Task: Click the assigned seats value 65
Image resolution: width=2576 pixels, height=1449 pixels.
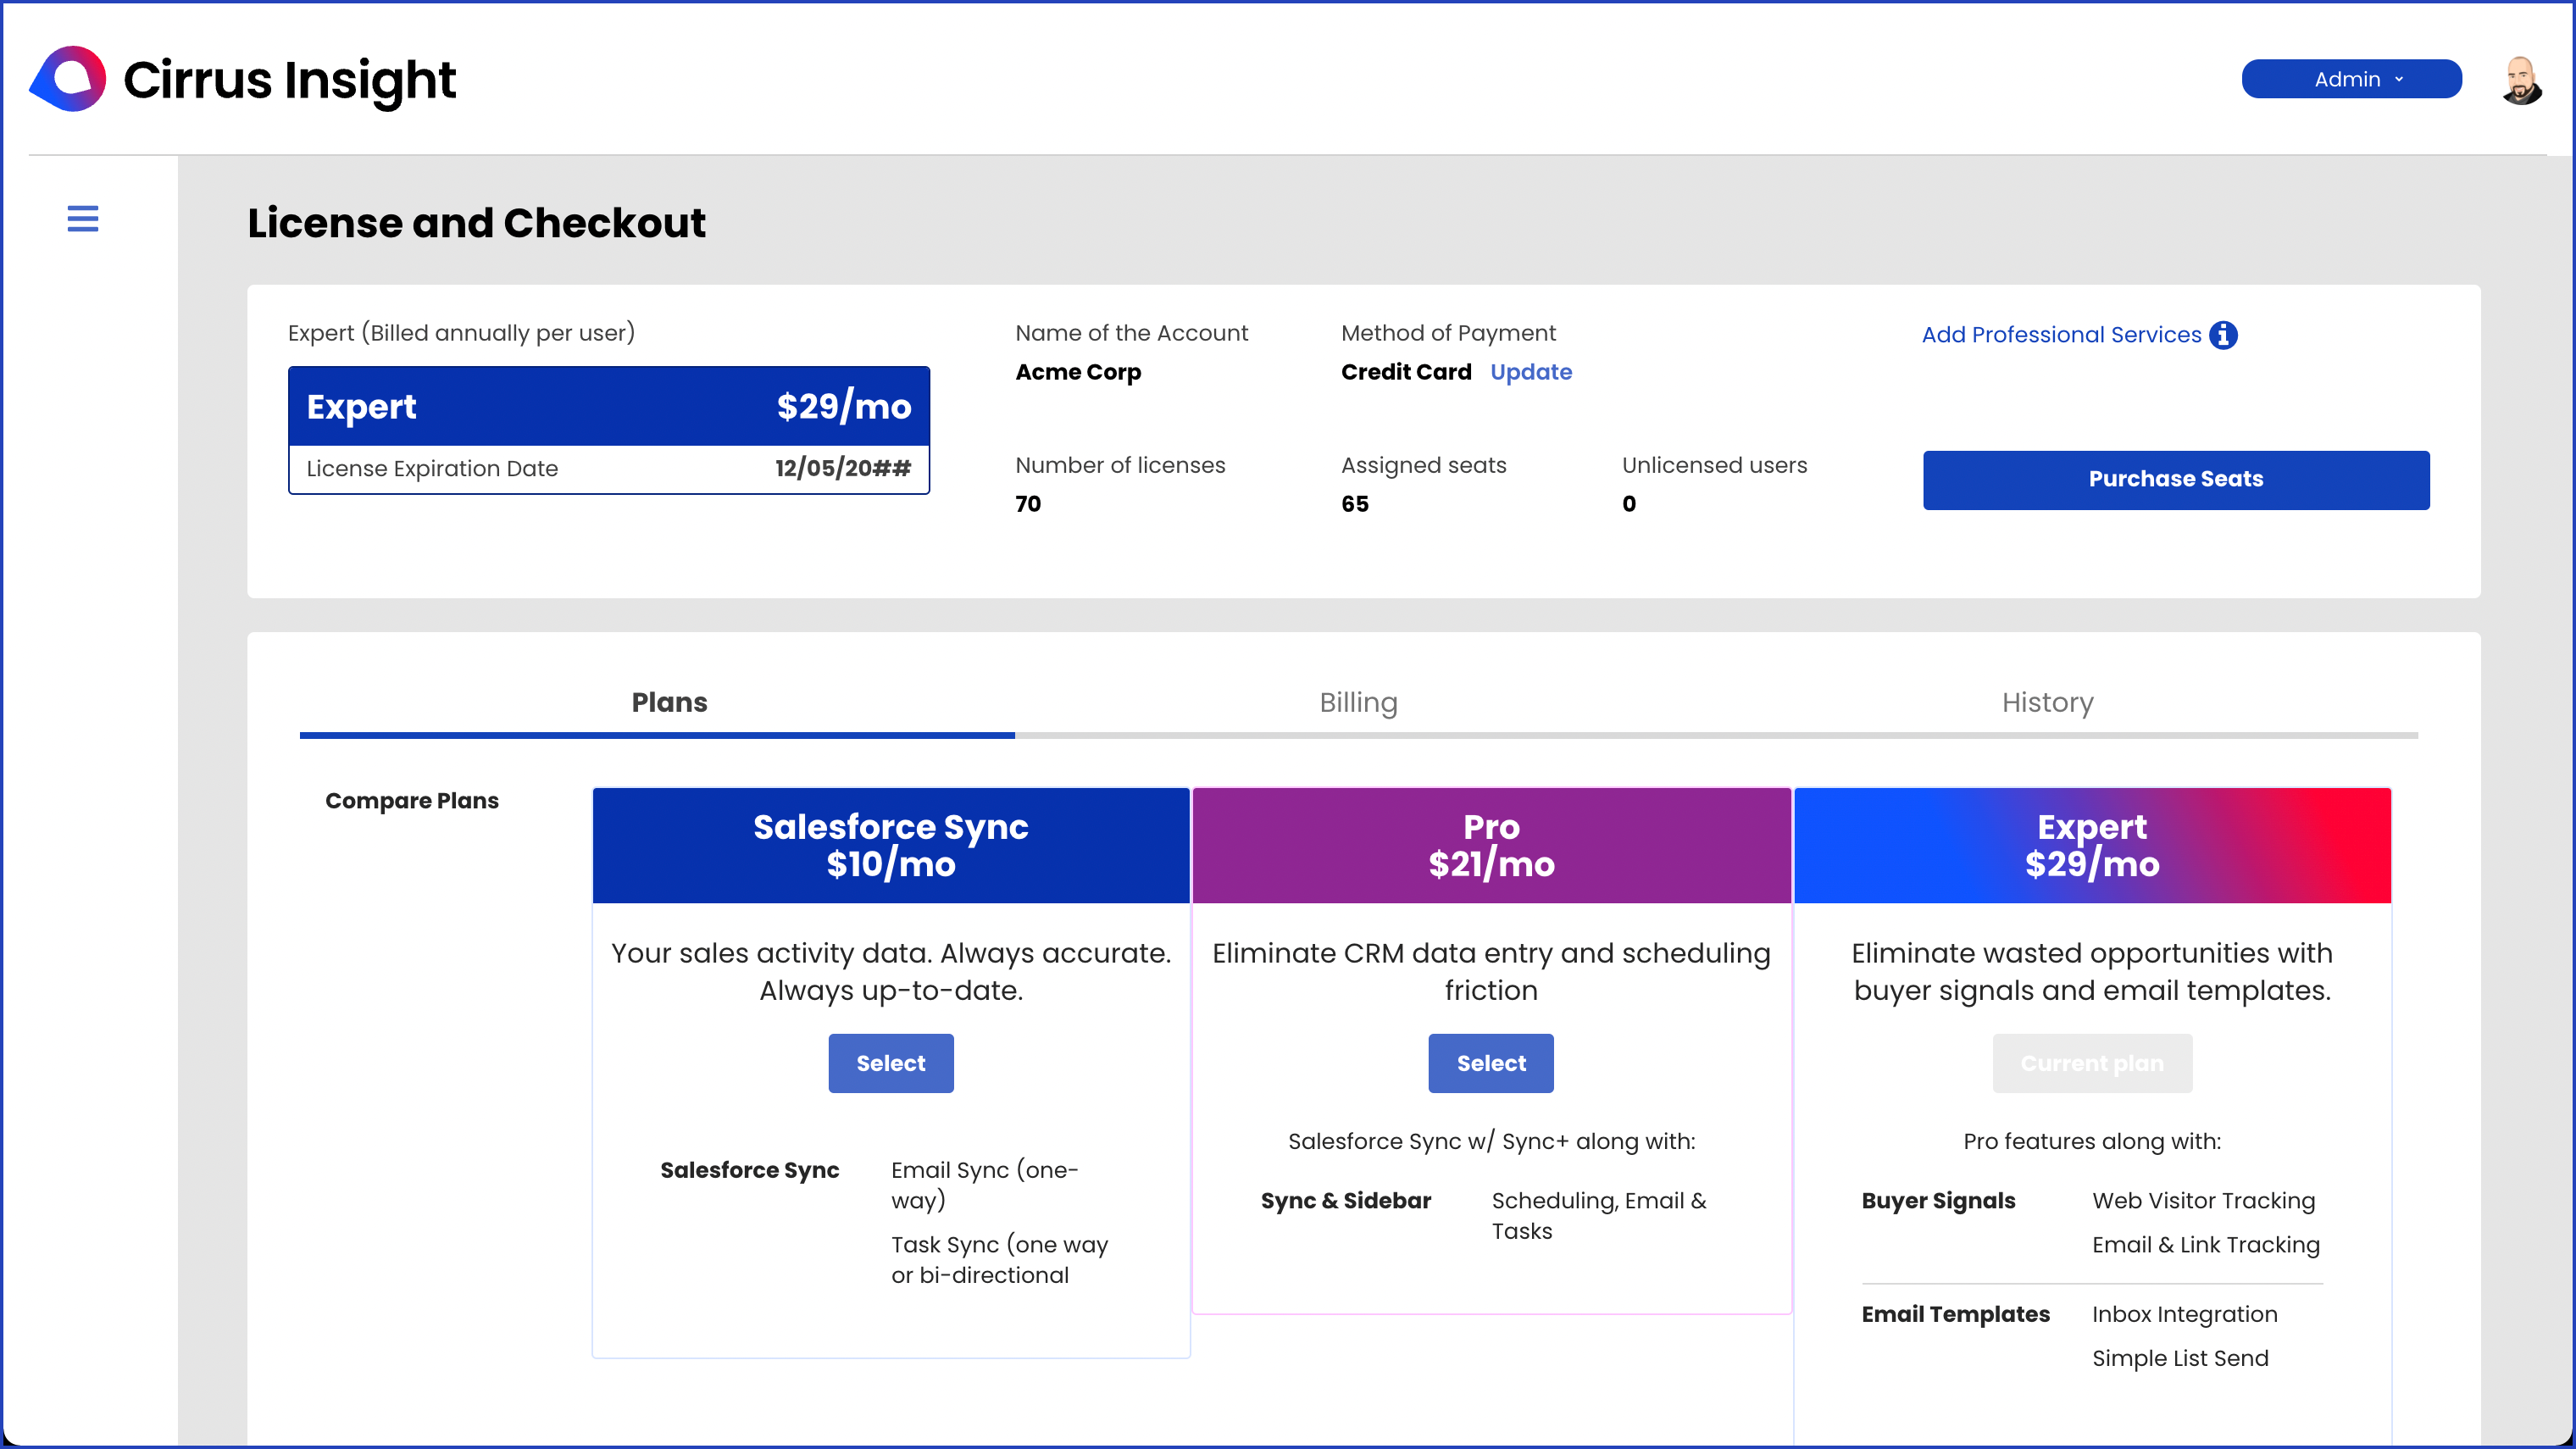Action: (1355, 504)
